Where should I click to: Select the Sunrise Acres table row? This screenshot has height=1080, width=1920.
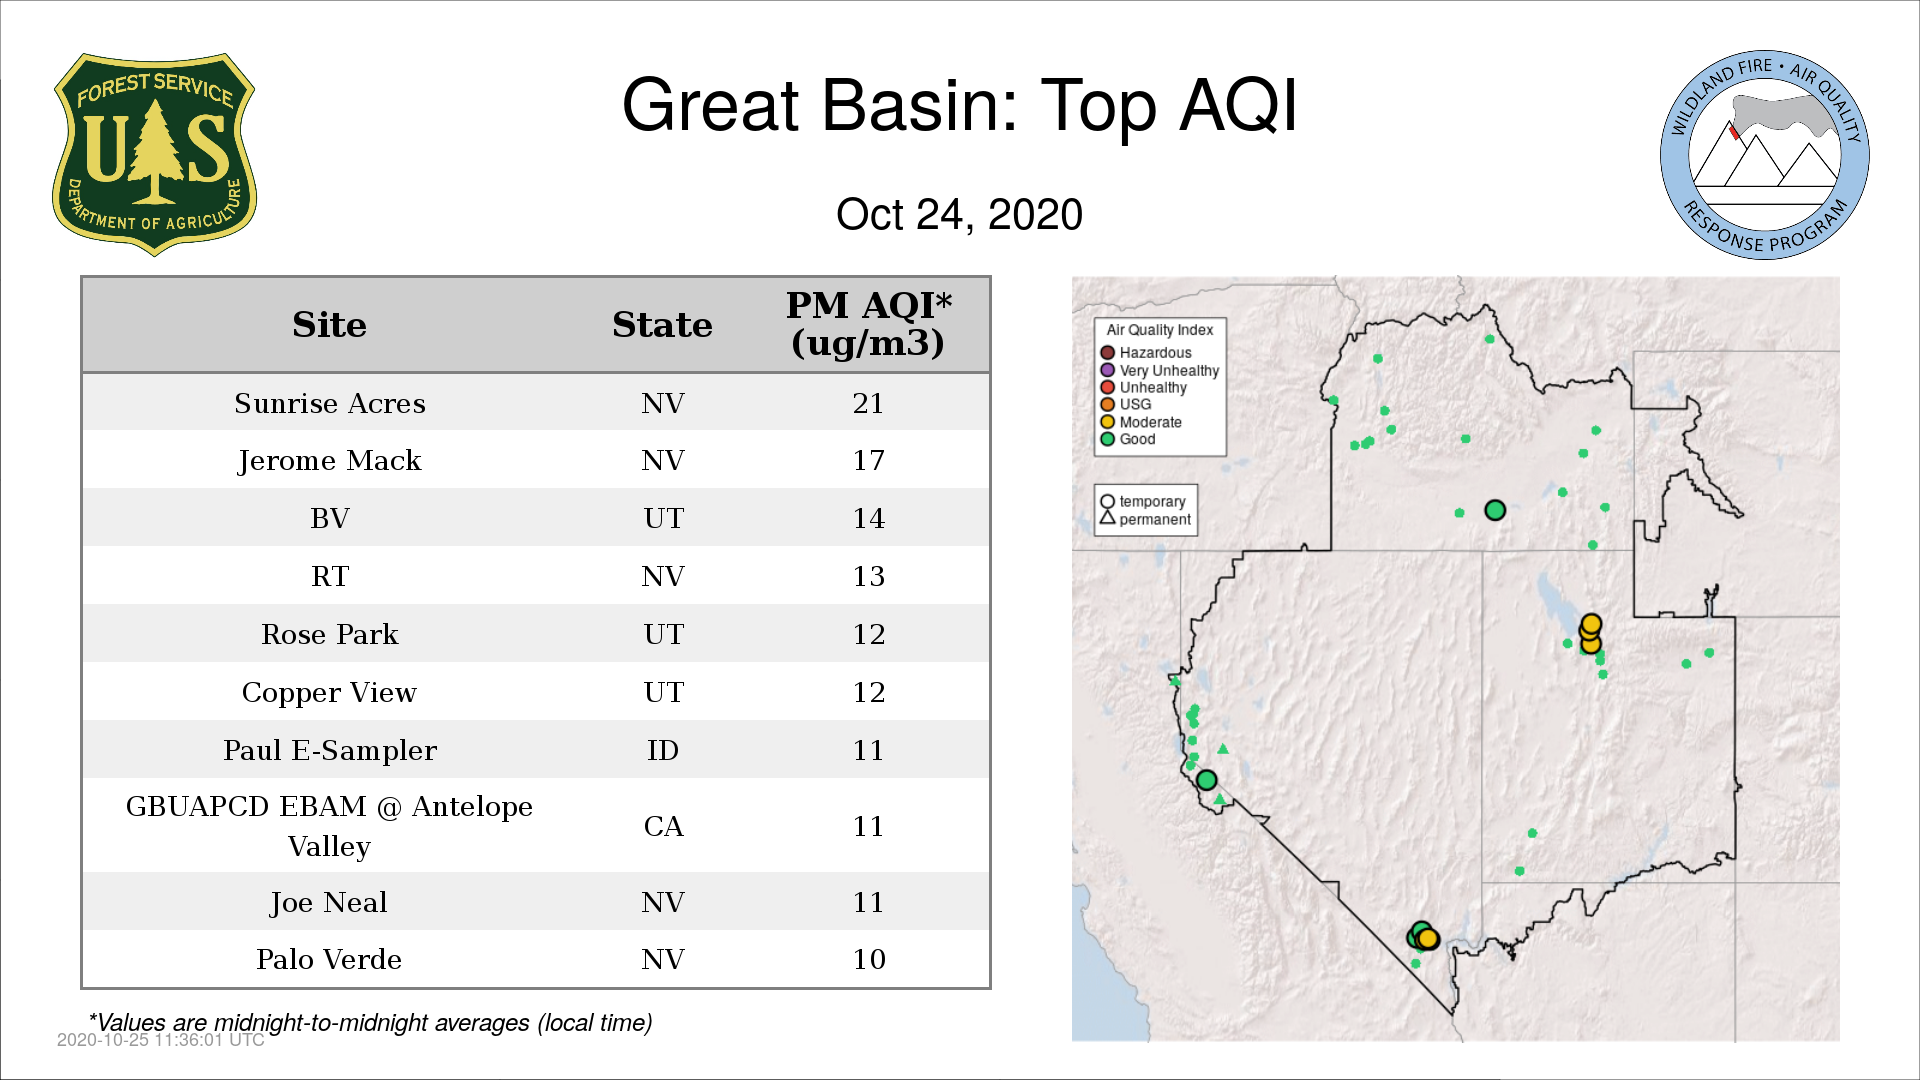(536, 403)
